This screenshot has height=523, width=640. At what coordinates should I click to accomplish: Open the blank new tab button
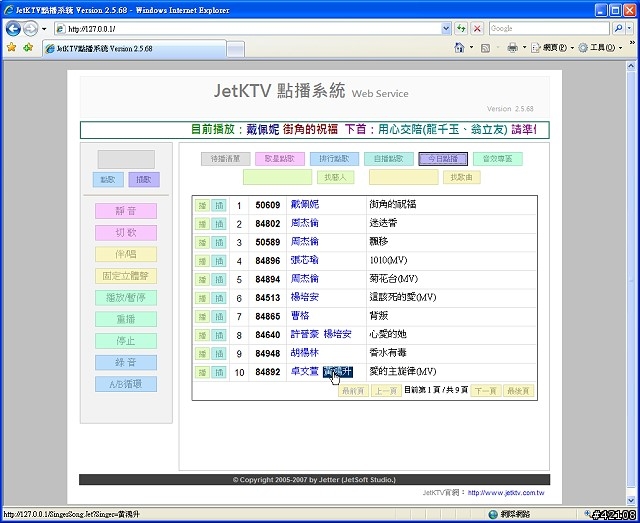pyautogui.click(x=236, y=49)
